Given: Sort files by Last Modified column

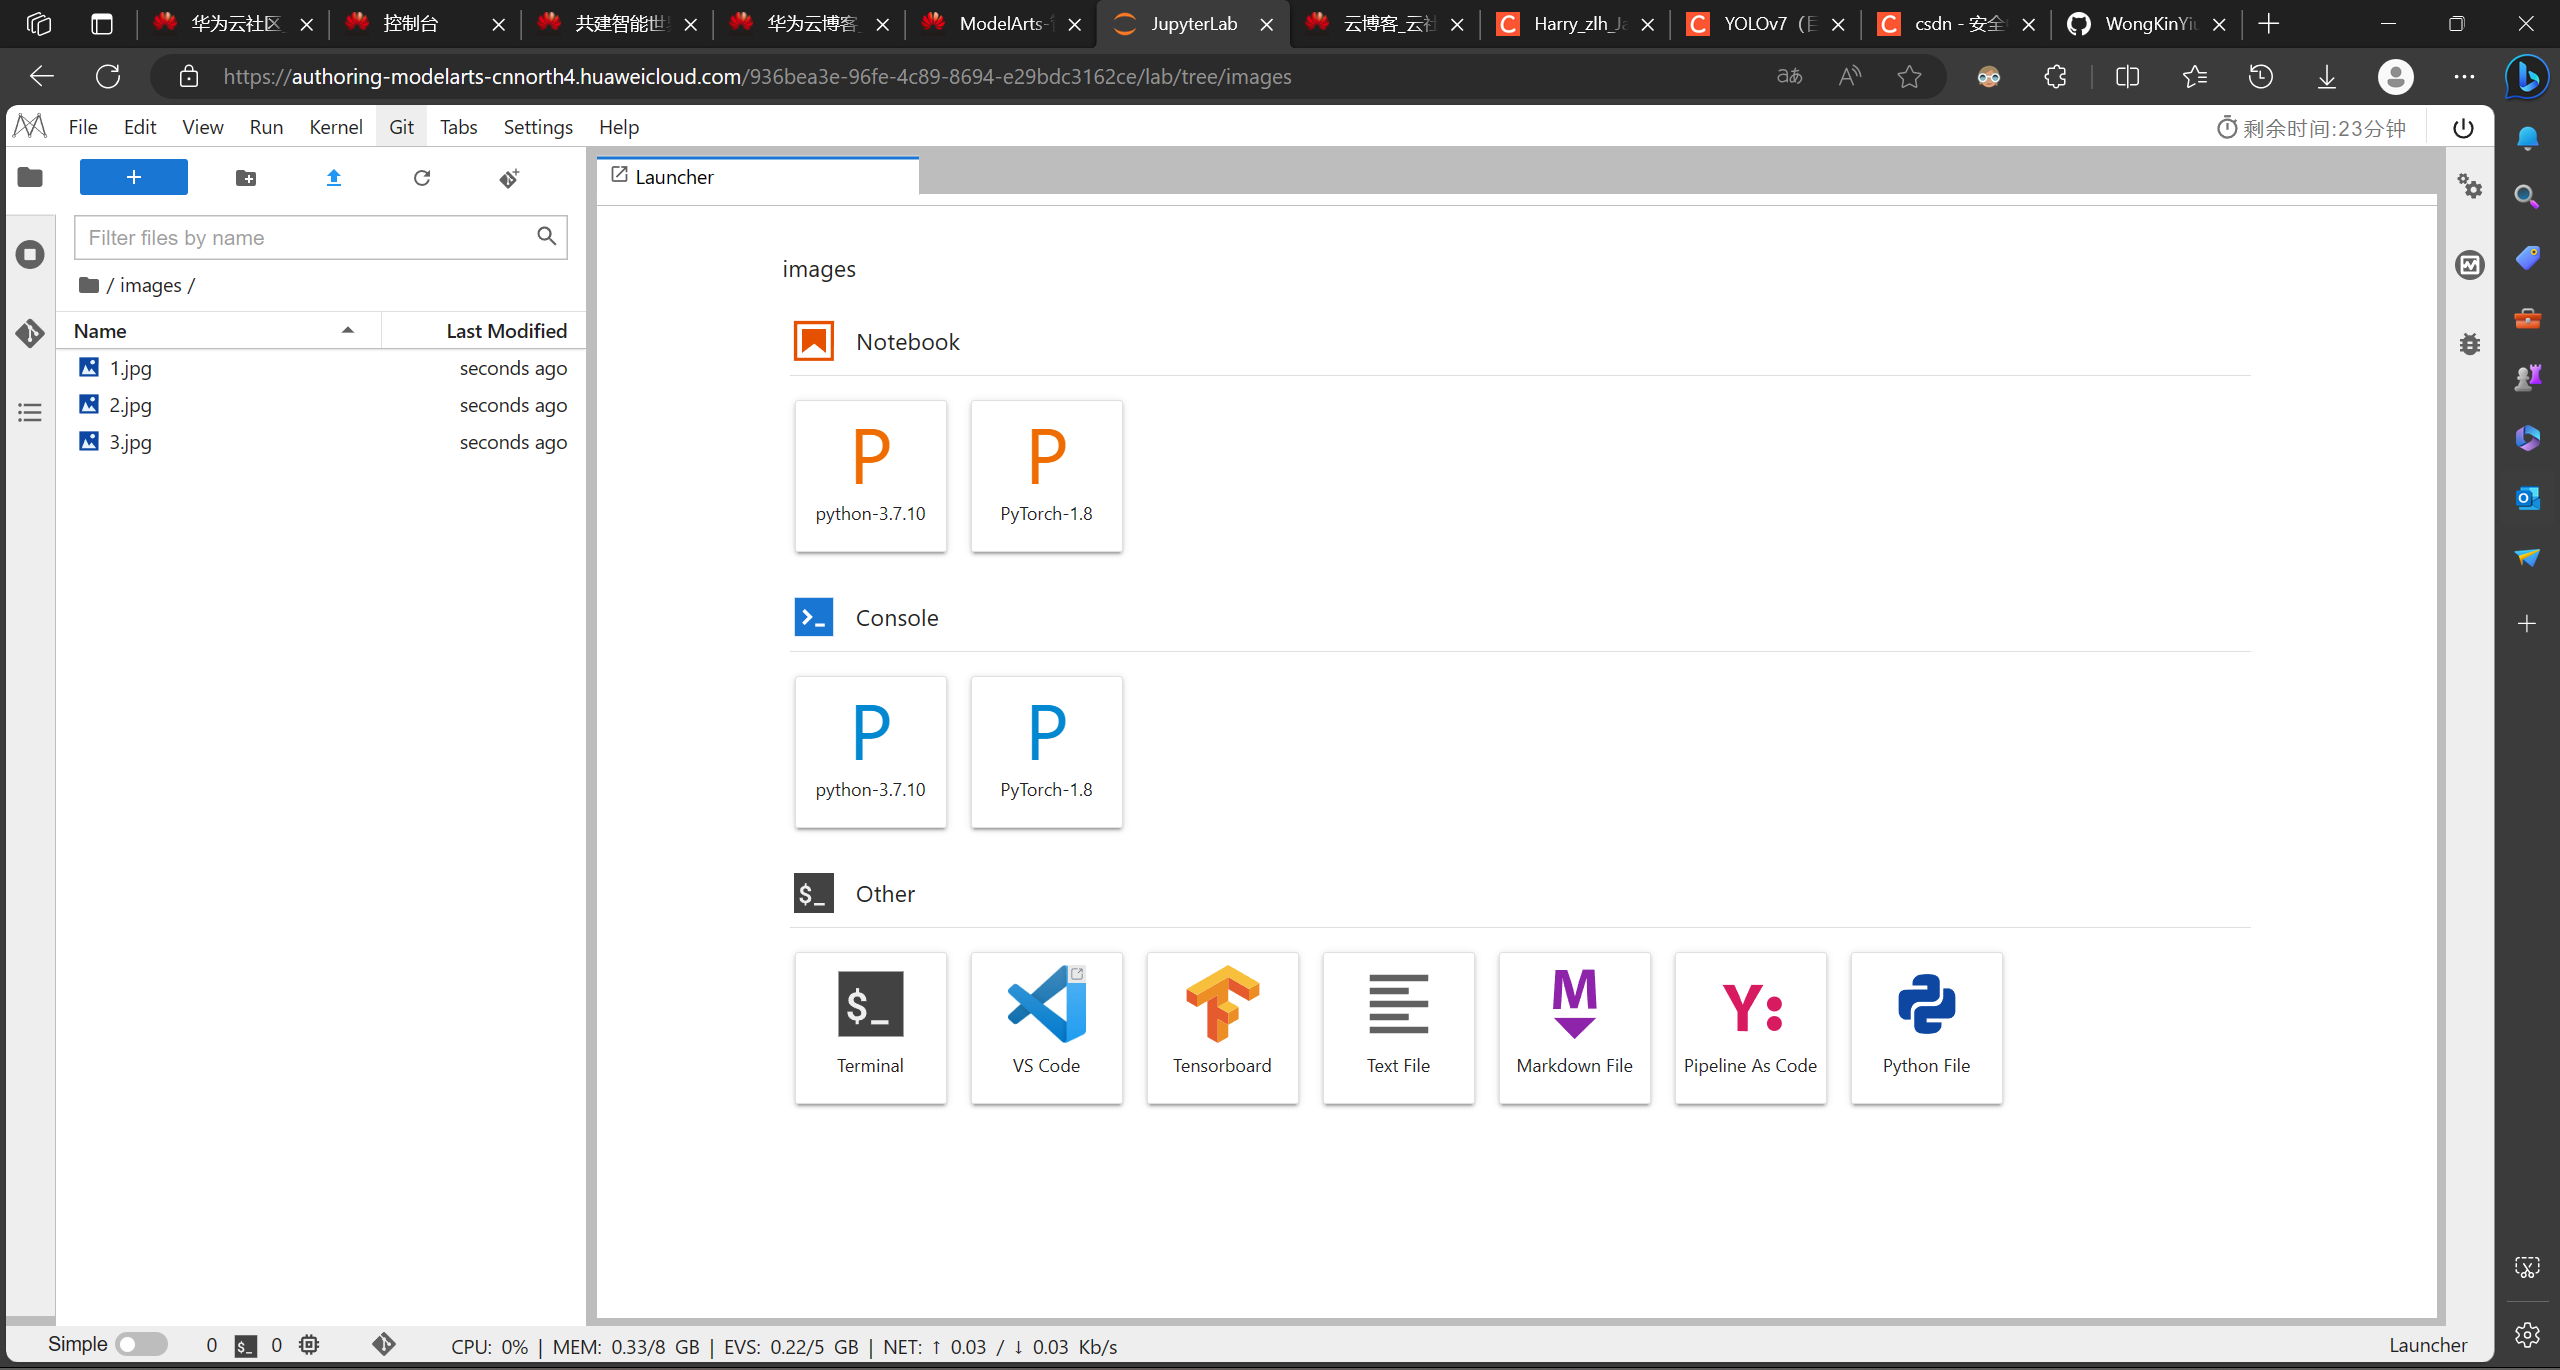Looking at the screenshot, I should tap(506, 331).
